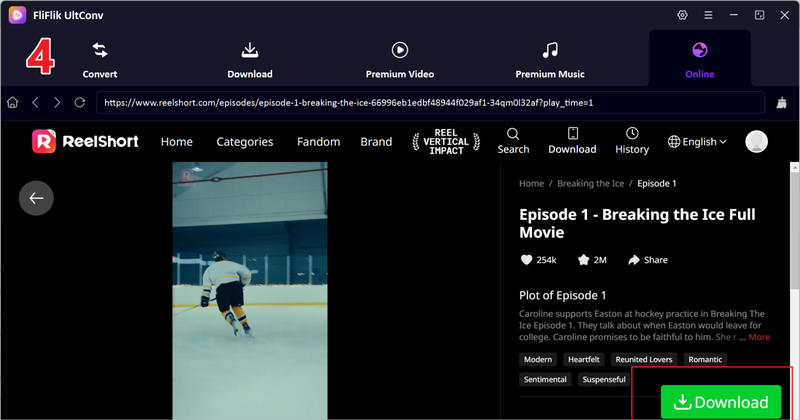The height and width of the screenshot is (420, 800).
Task: Select the Reunited Lovers tag
Action: pyautogui.click(x=644, y=359)
